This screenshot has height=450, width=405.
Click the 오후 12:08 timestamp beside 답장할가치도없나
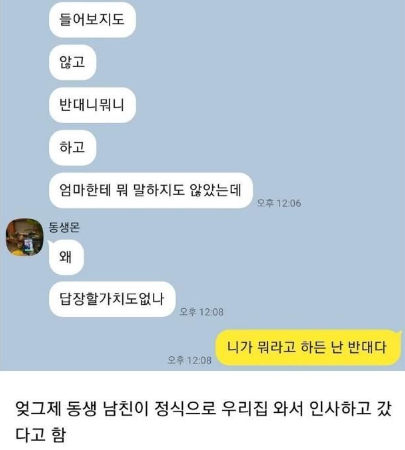[x=201, y=312]
